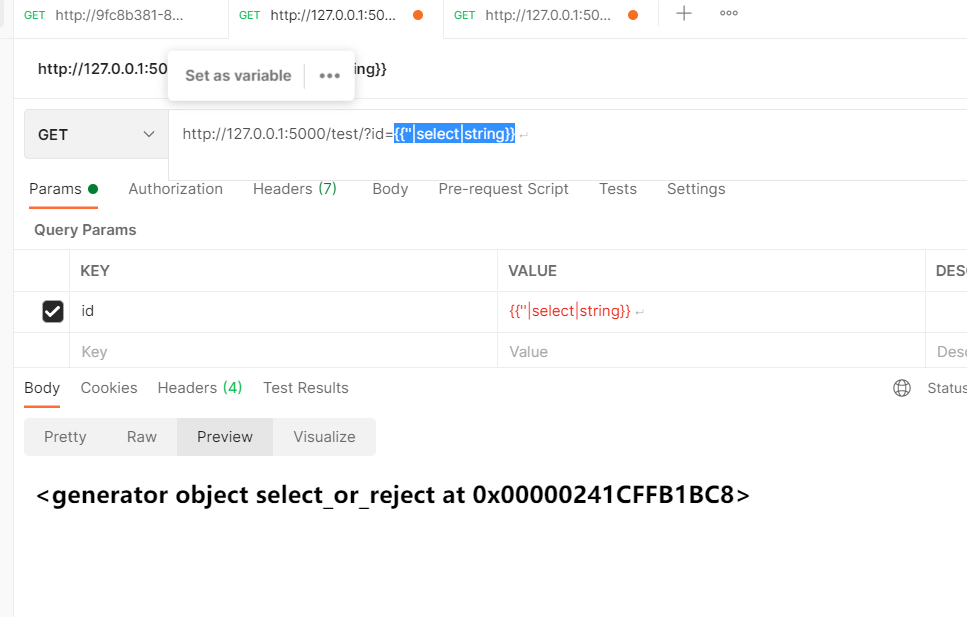
Task: Open the Visualize response view
Action: tap(324, 437)
